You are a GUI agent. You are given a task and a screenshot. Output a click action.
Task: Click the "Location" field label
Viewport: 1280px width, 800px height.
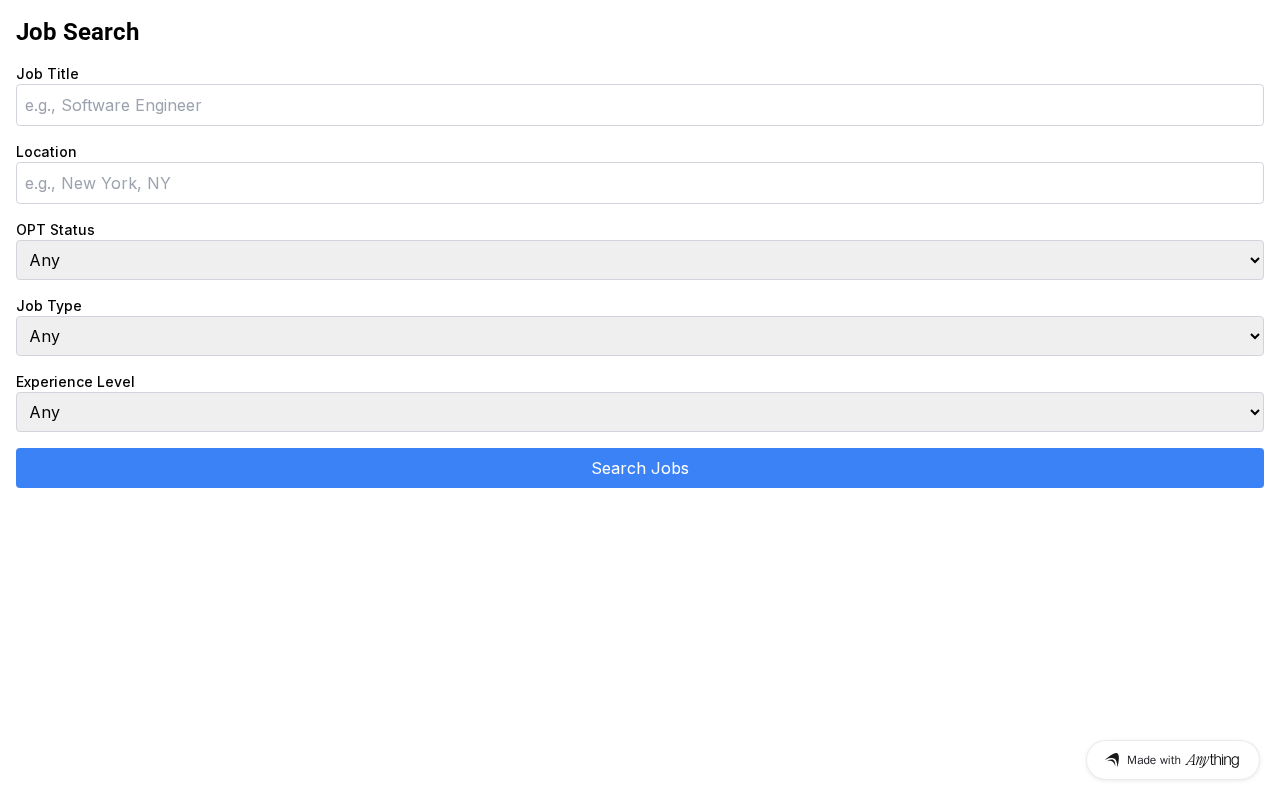pos(46,152)
